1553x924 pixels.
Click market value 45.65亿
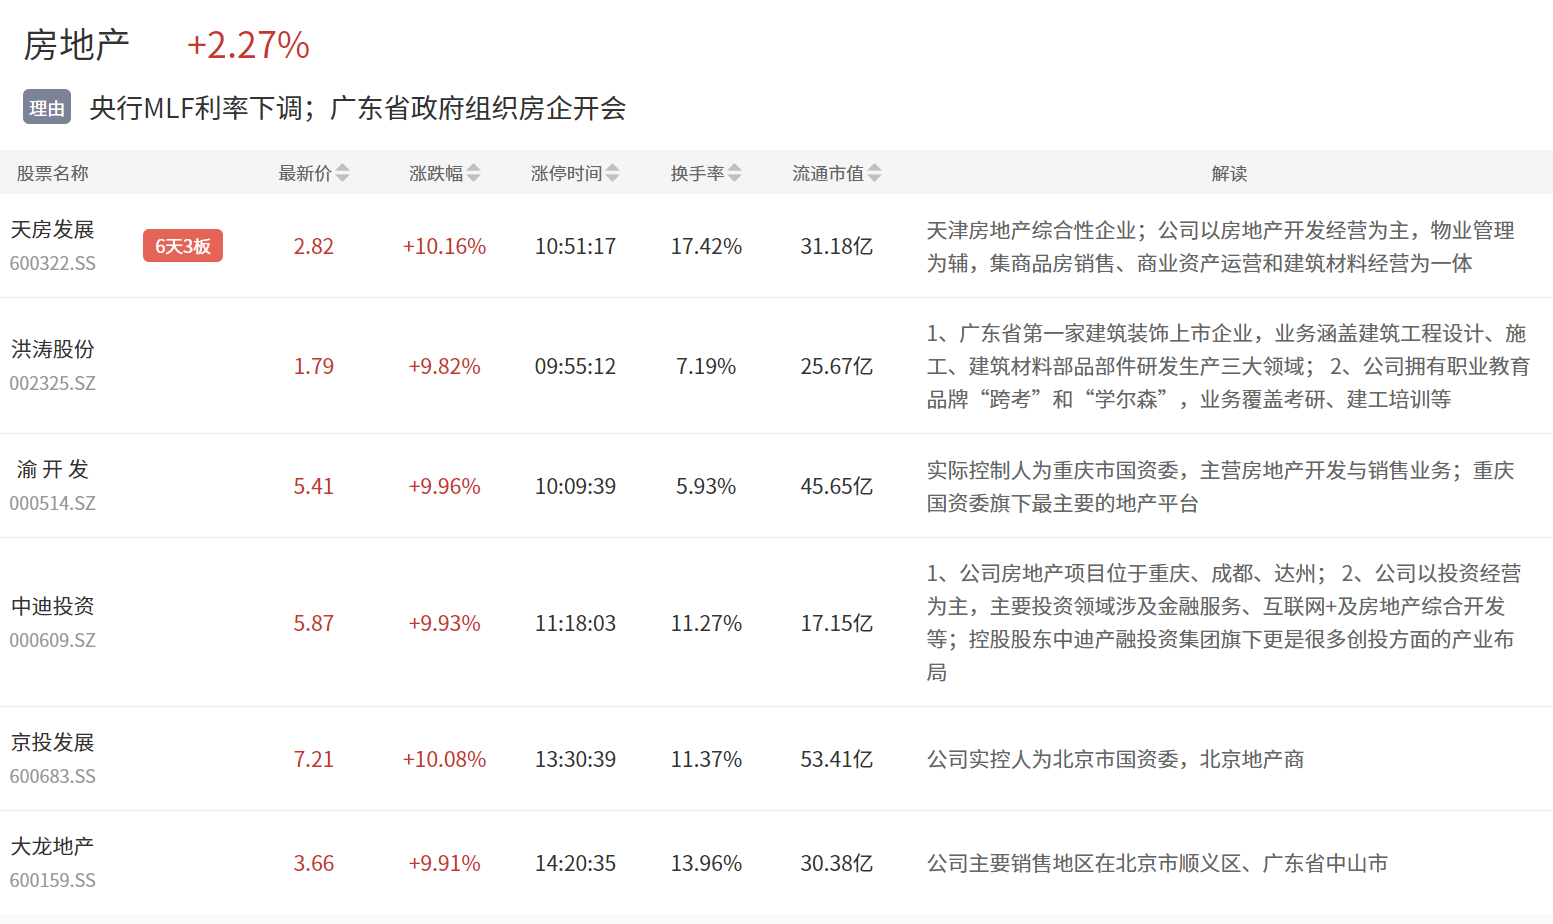pos(836,486)
